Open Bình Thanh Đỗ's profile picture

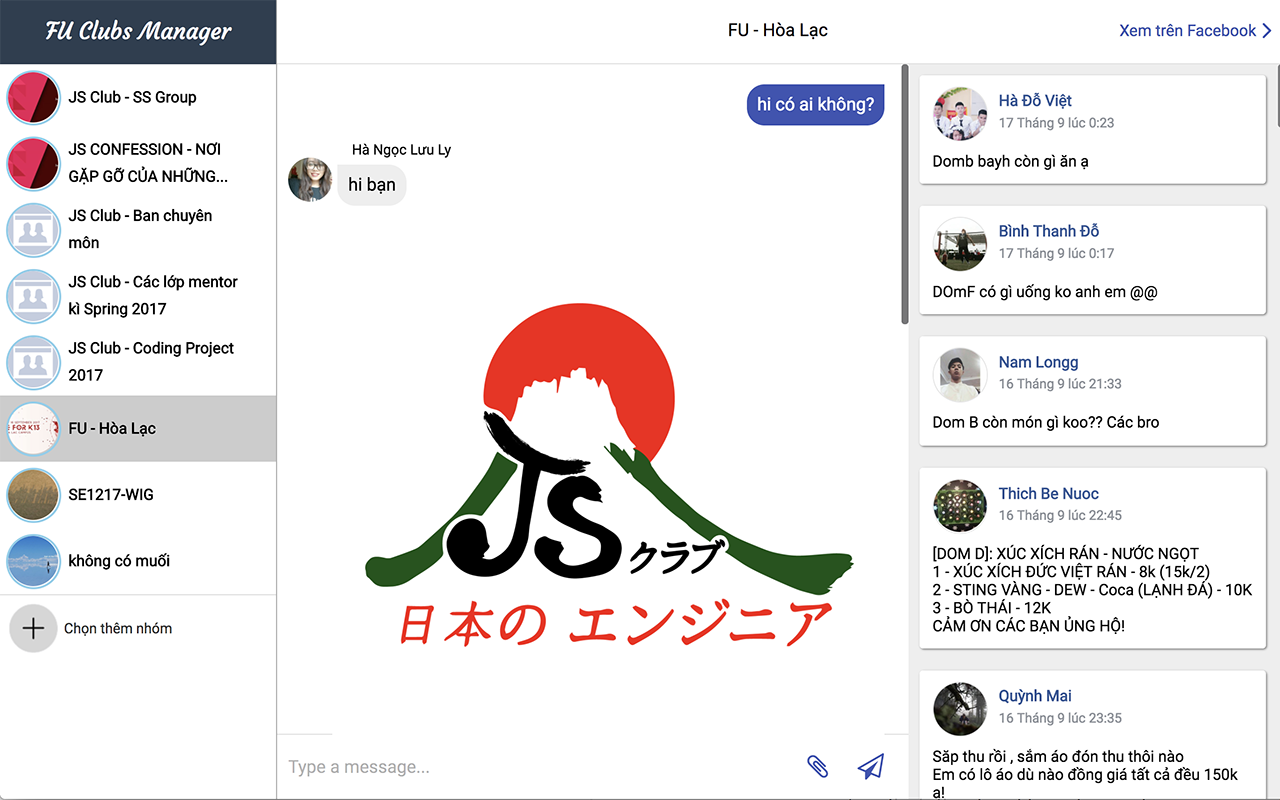point(960,244)
